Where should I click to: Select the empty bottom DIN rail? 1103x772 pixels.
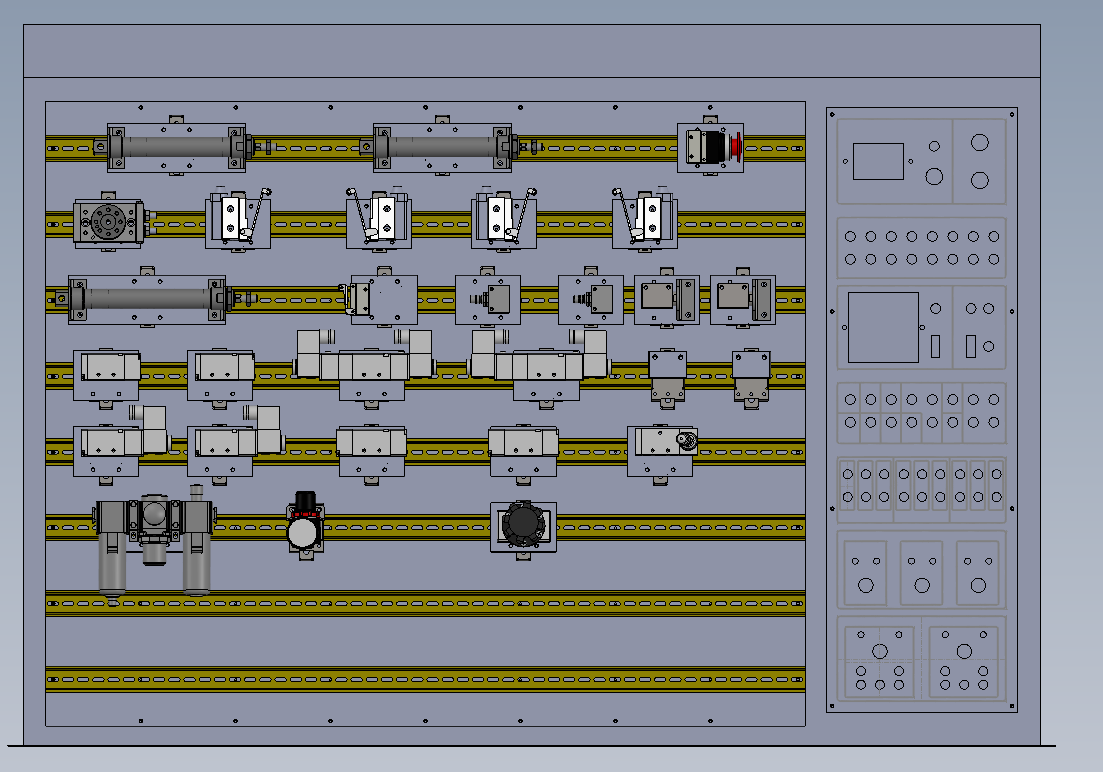click(425, 680)
